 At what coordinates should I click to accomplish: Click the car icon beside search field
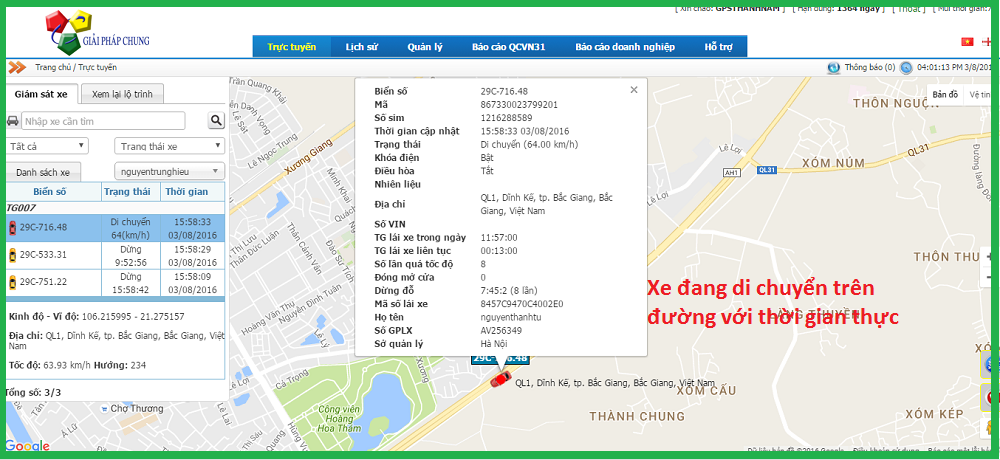coord(13,121)
